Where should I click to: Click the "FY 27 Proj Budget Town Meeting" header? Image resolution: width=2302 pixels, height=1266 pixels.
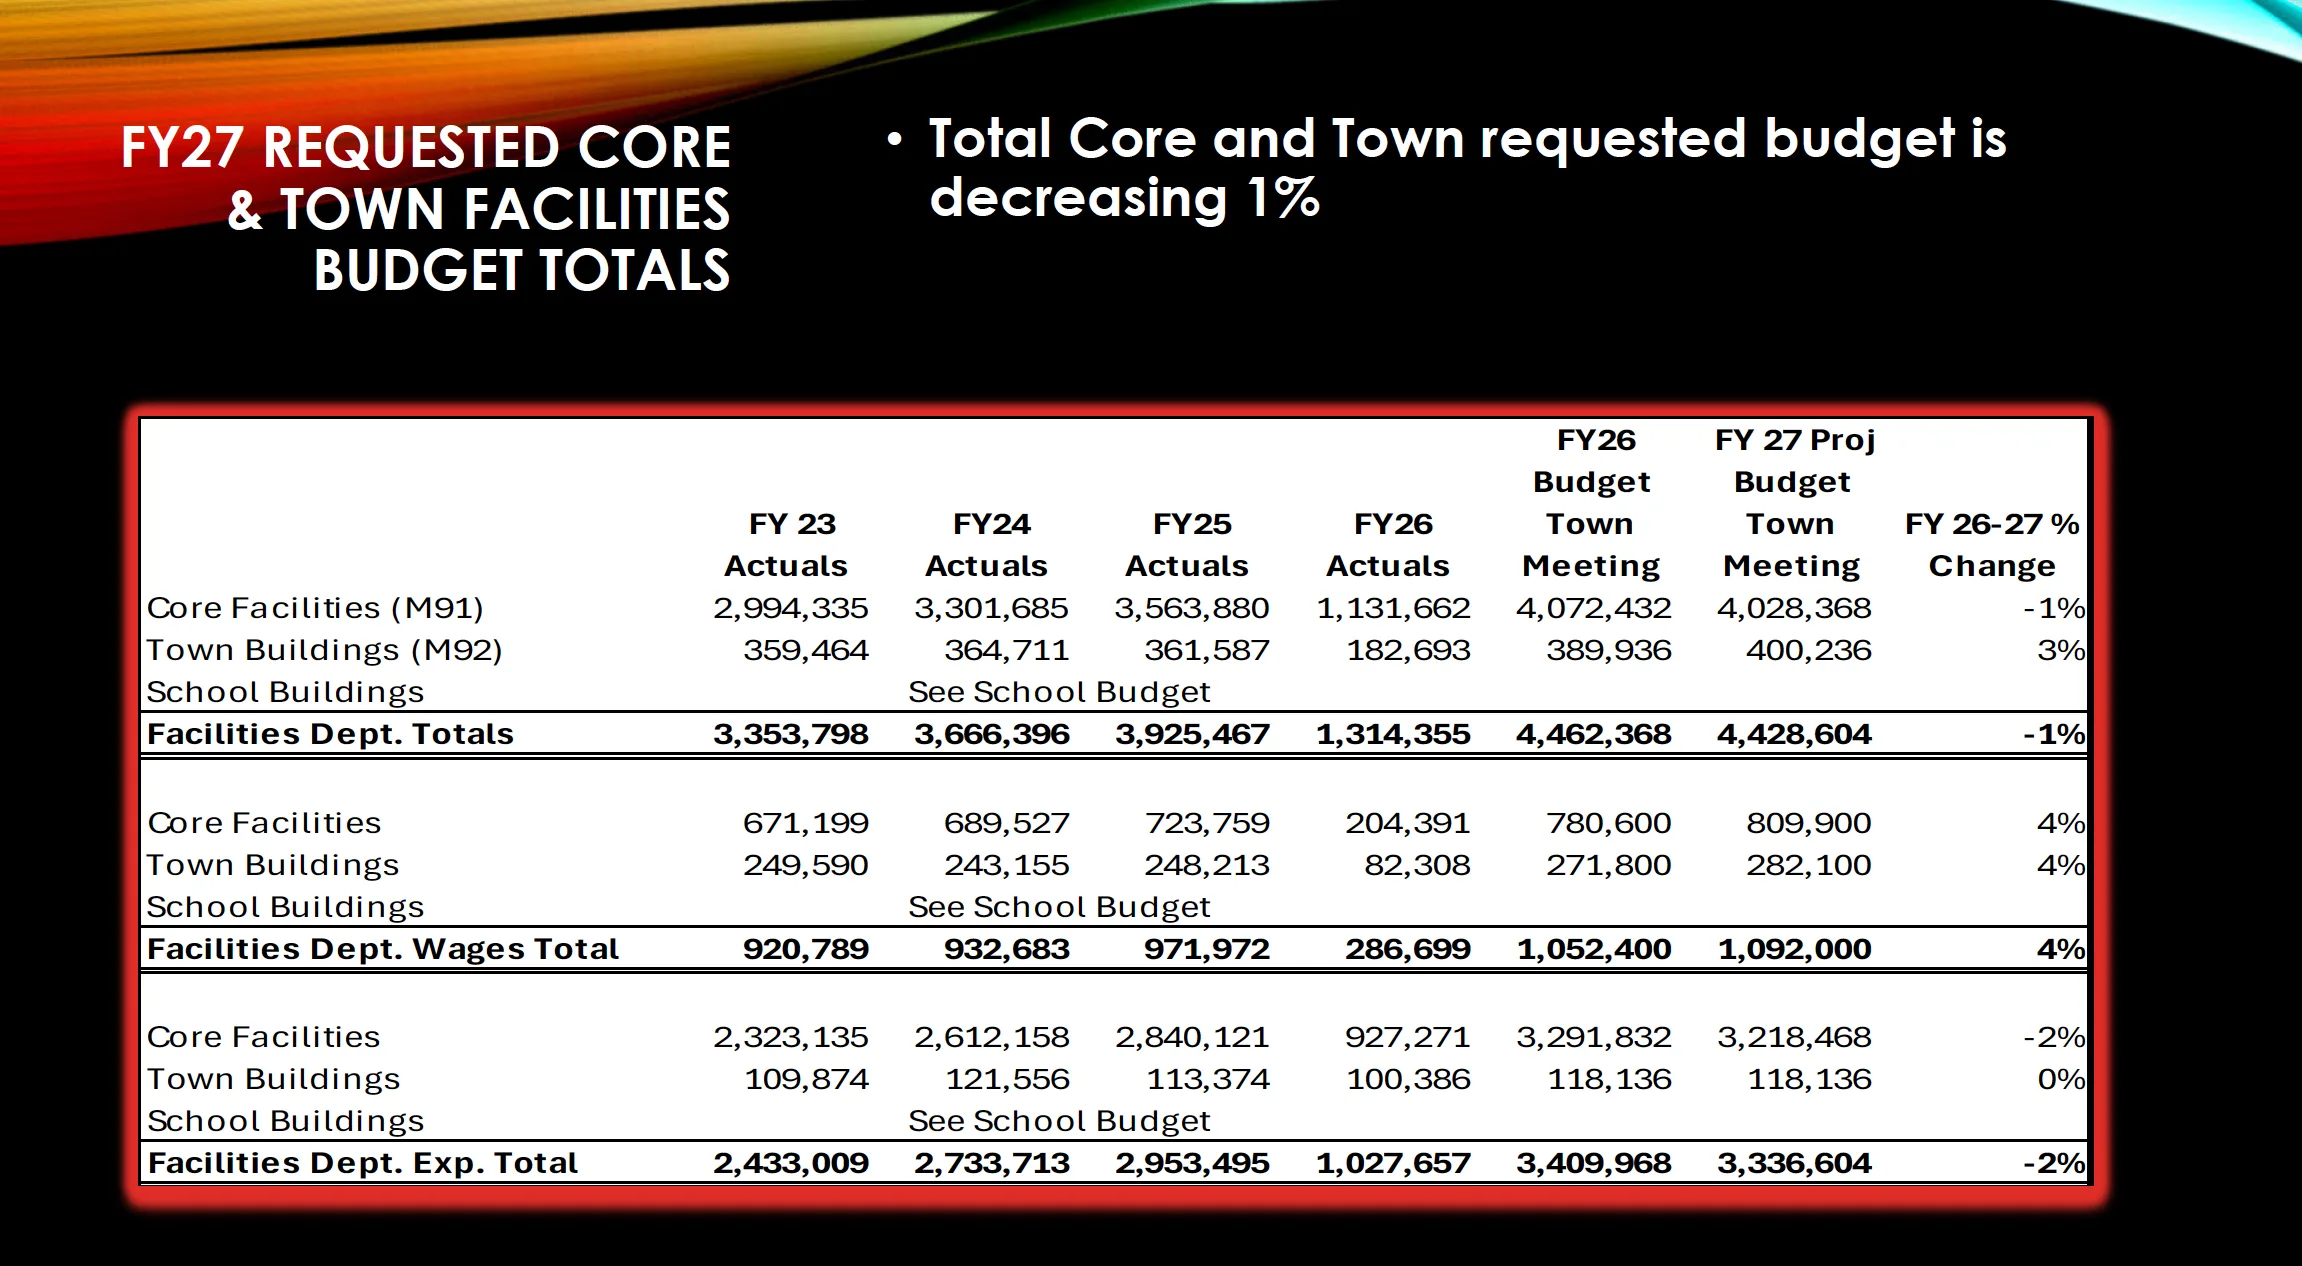[1792, 503]
